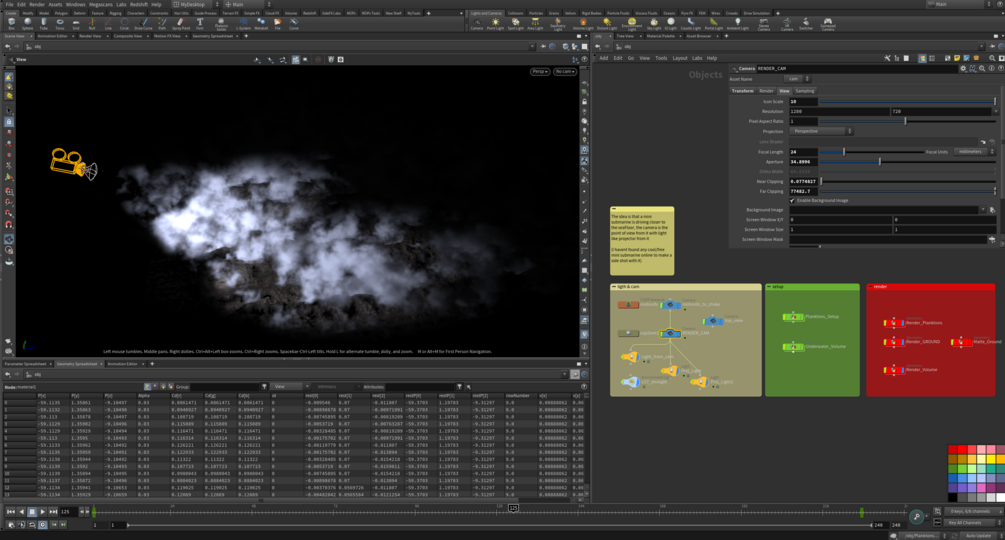Click the current frame field 125
Image resolution: width=1005 pixels, height=540 pixels.
[68, 512]
